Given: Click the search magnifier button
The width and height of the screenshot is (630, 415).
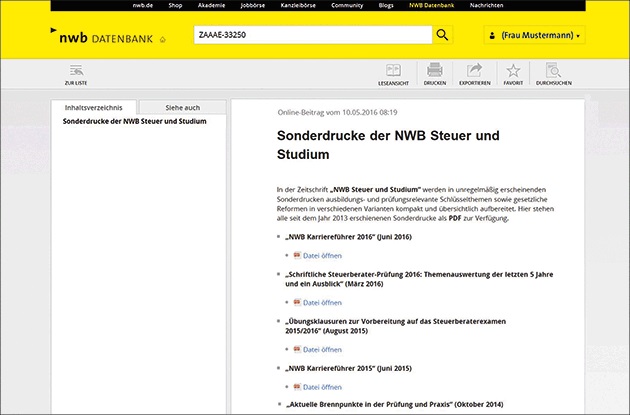Looking at the screenshot, I should click(444, 35).
